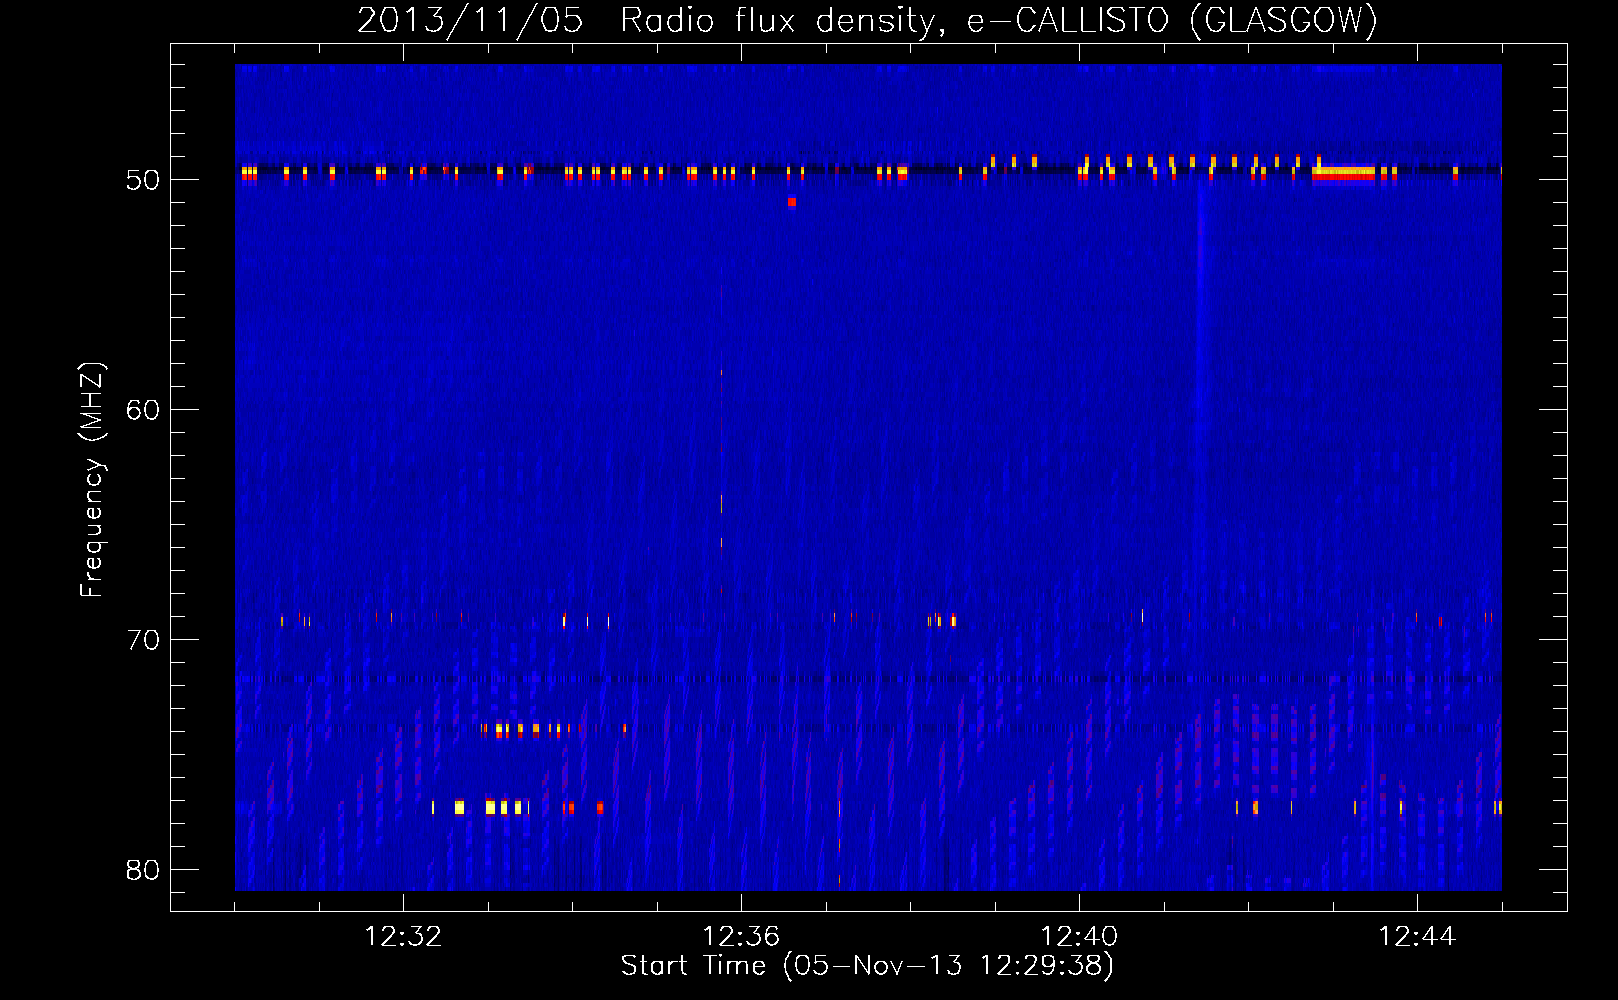The width and height of the screenshot is (1618, 1000).
Task: Click the 60 tick label on the frequency axis
Action: [x=143, y=410]
